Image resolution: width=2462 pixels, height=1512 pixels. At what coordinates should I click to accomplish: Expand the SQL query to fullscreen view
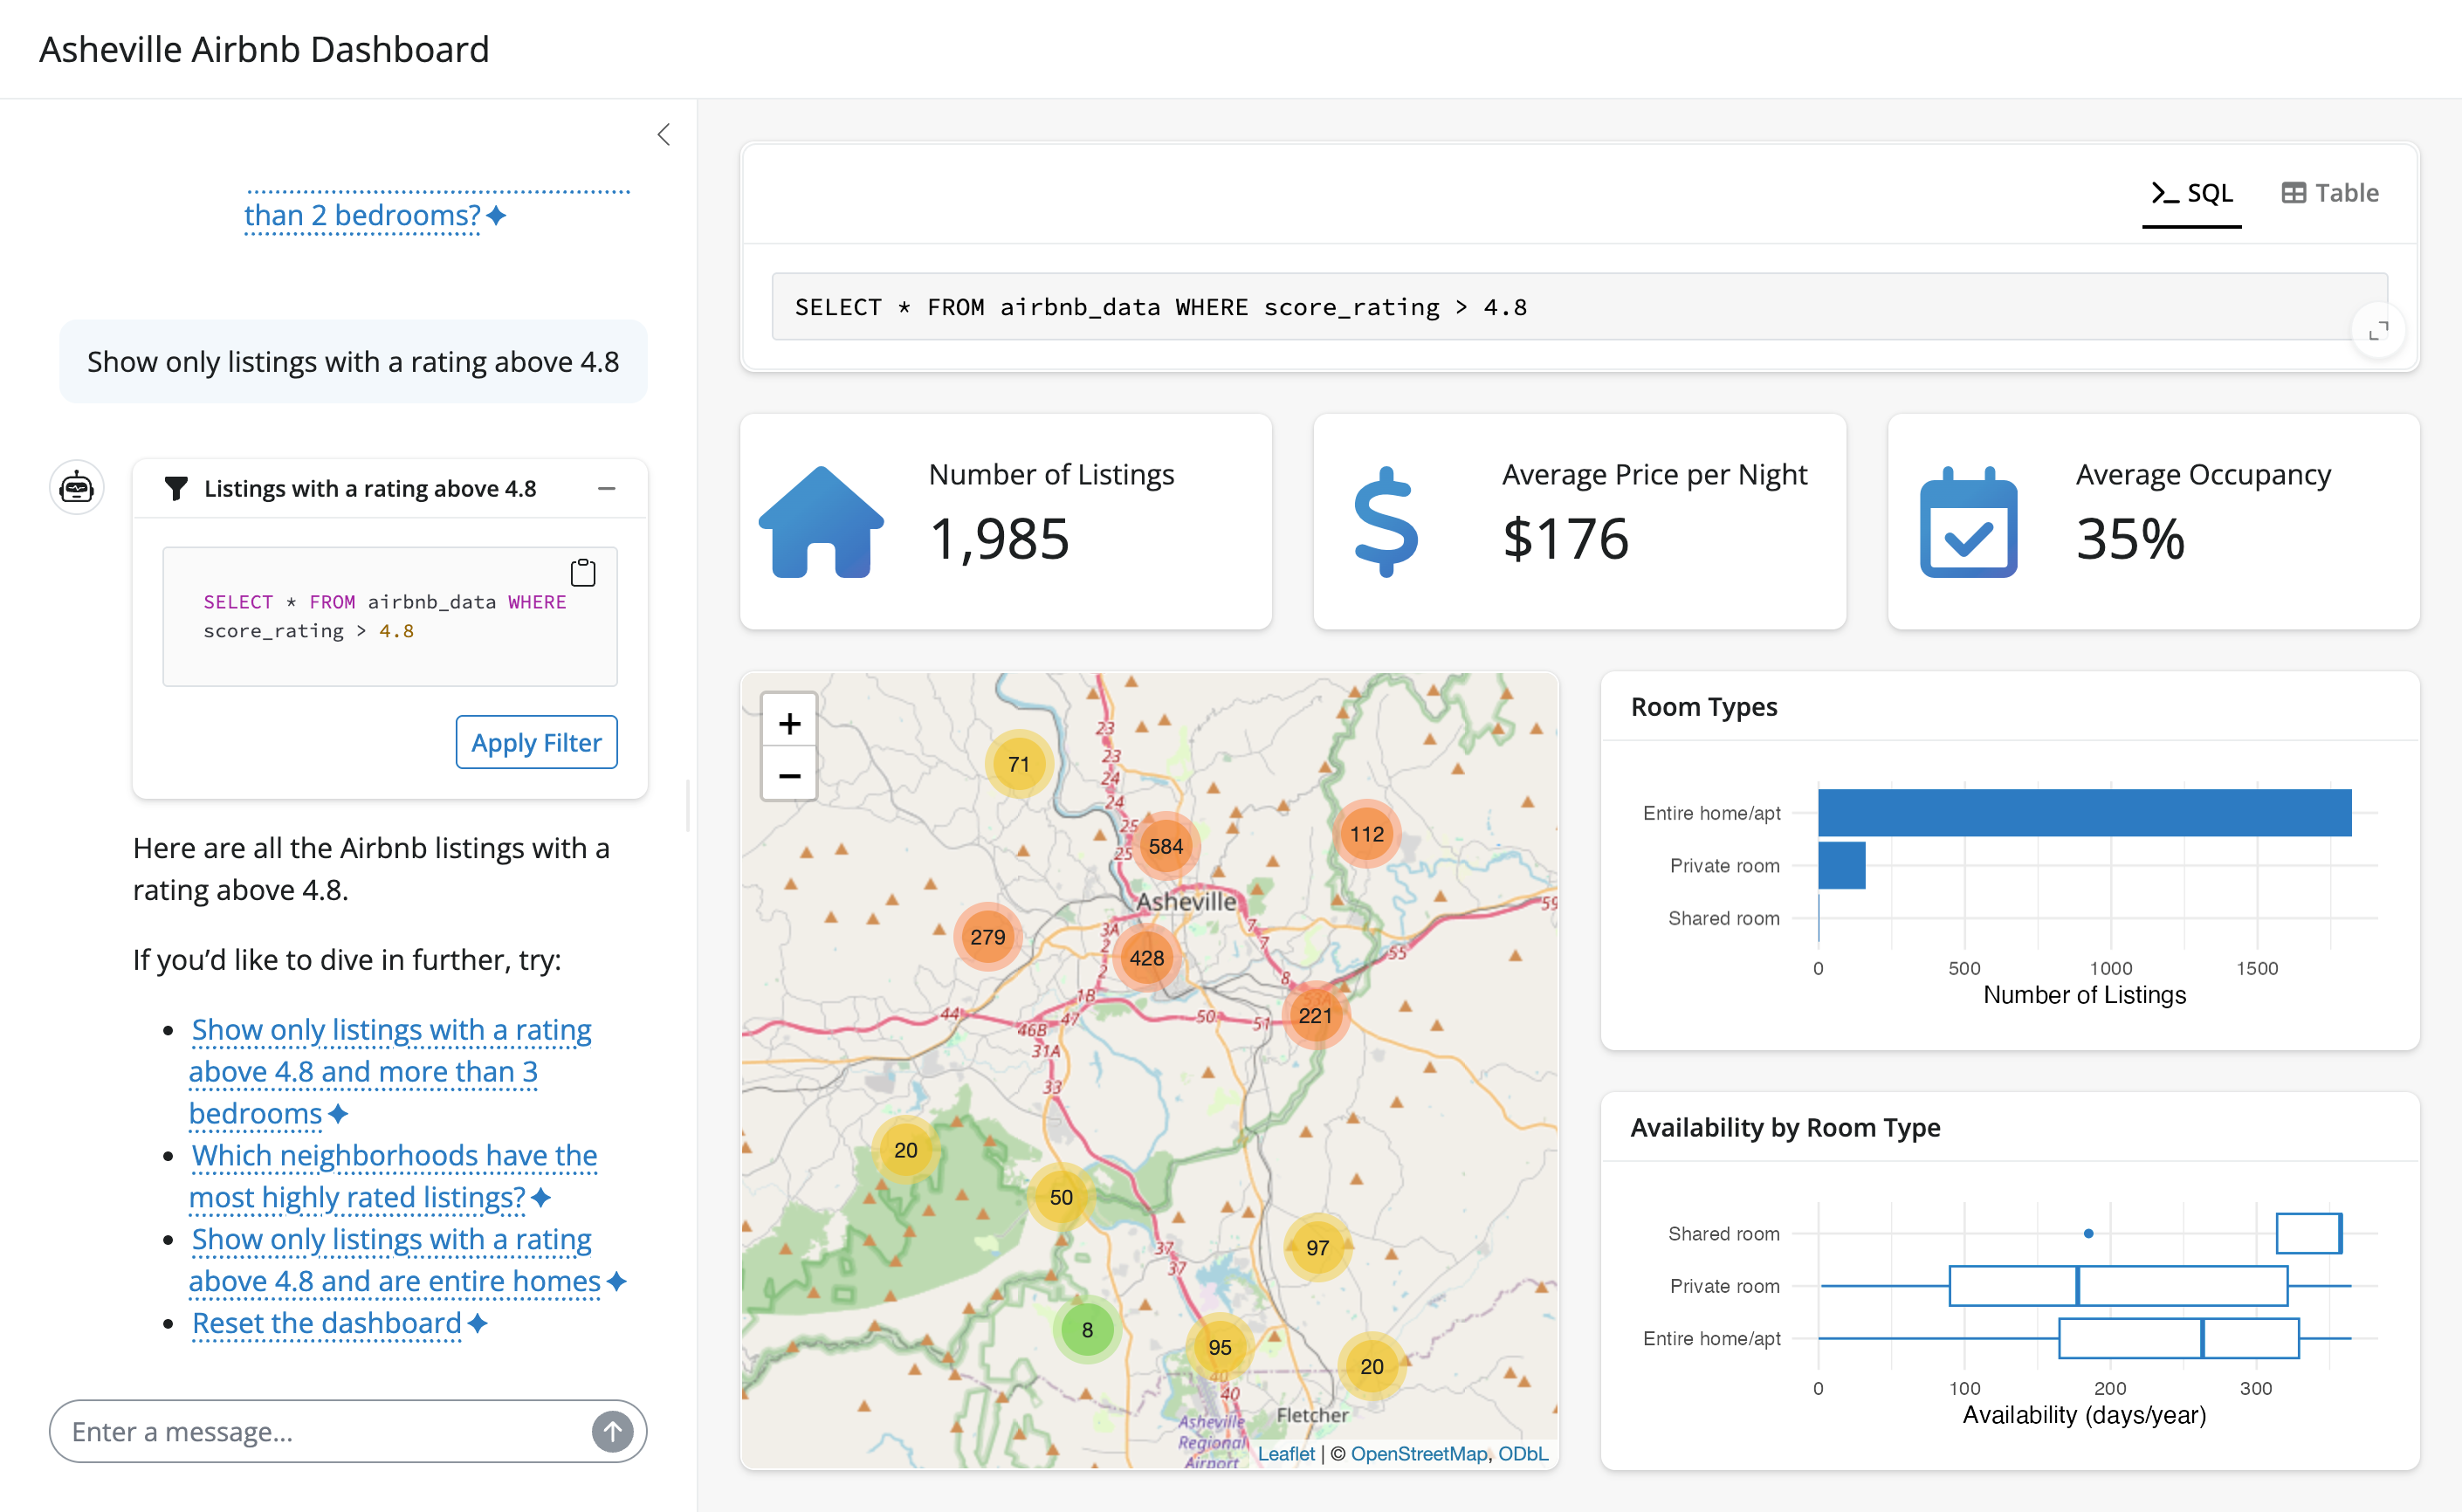2379,330
